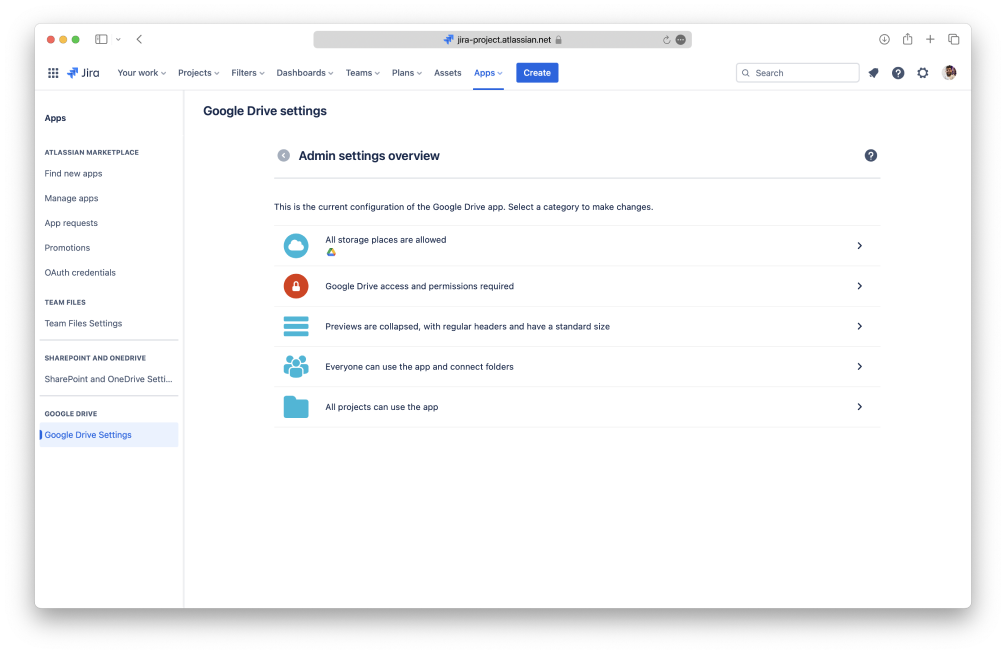The height and width of the screenshot is (654, 1006).
Task: Click the back arrow beside Admin settings overview
Action: click(x=284, y=156)
